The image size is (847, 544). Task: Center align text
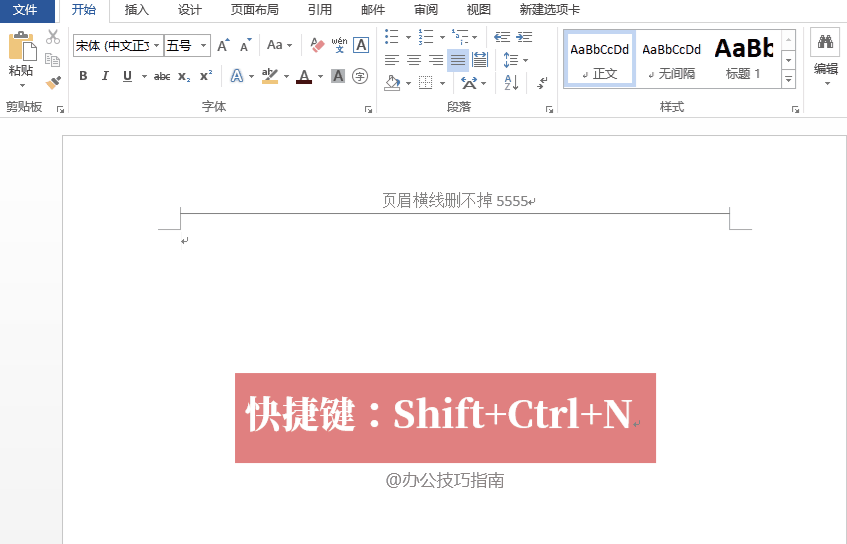(x=414, y=60)
